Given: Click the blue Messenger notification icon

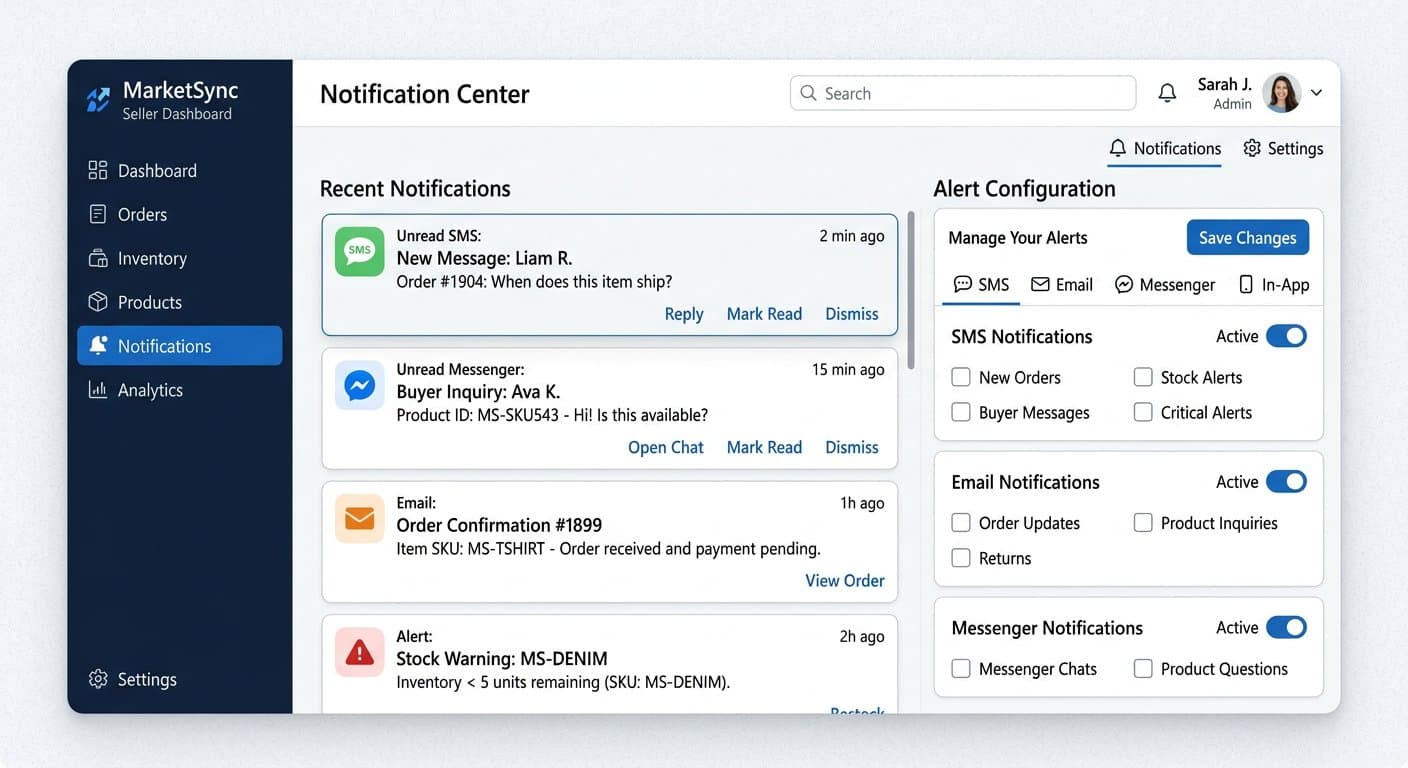Looking at the screenshot, I should 359,385.
